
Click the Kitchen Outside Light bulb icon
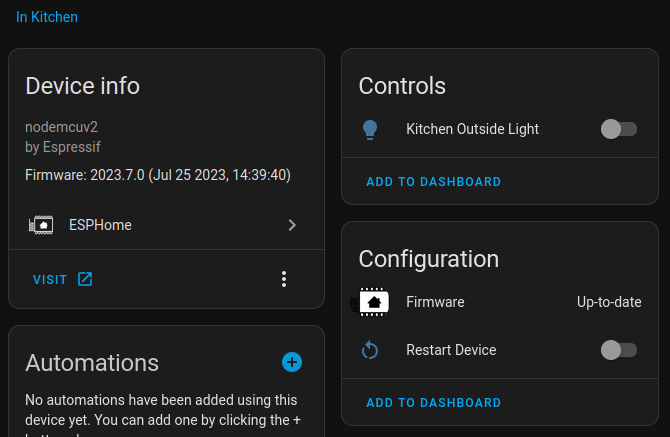[x=370, y=129]
